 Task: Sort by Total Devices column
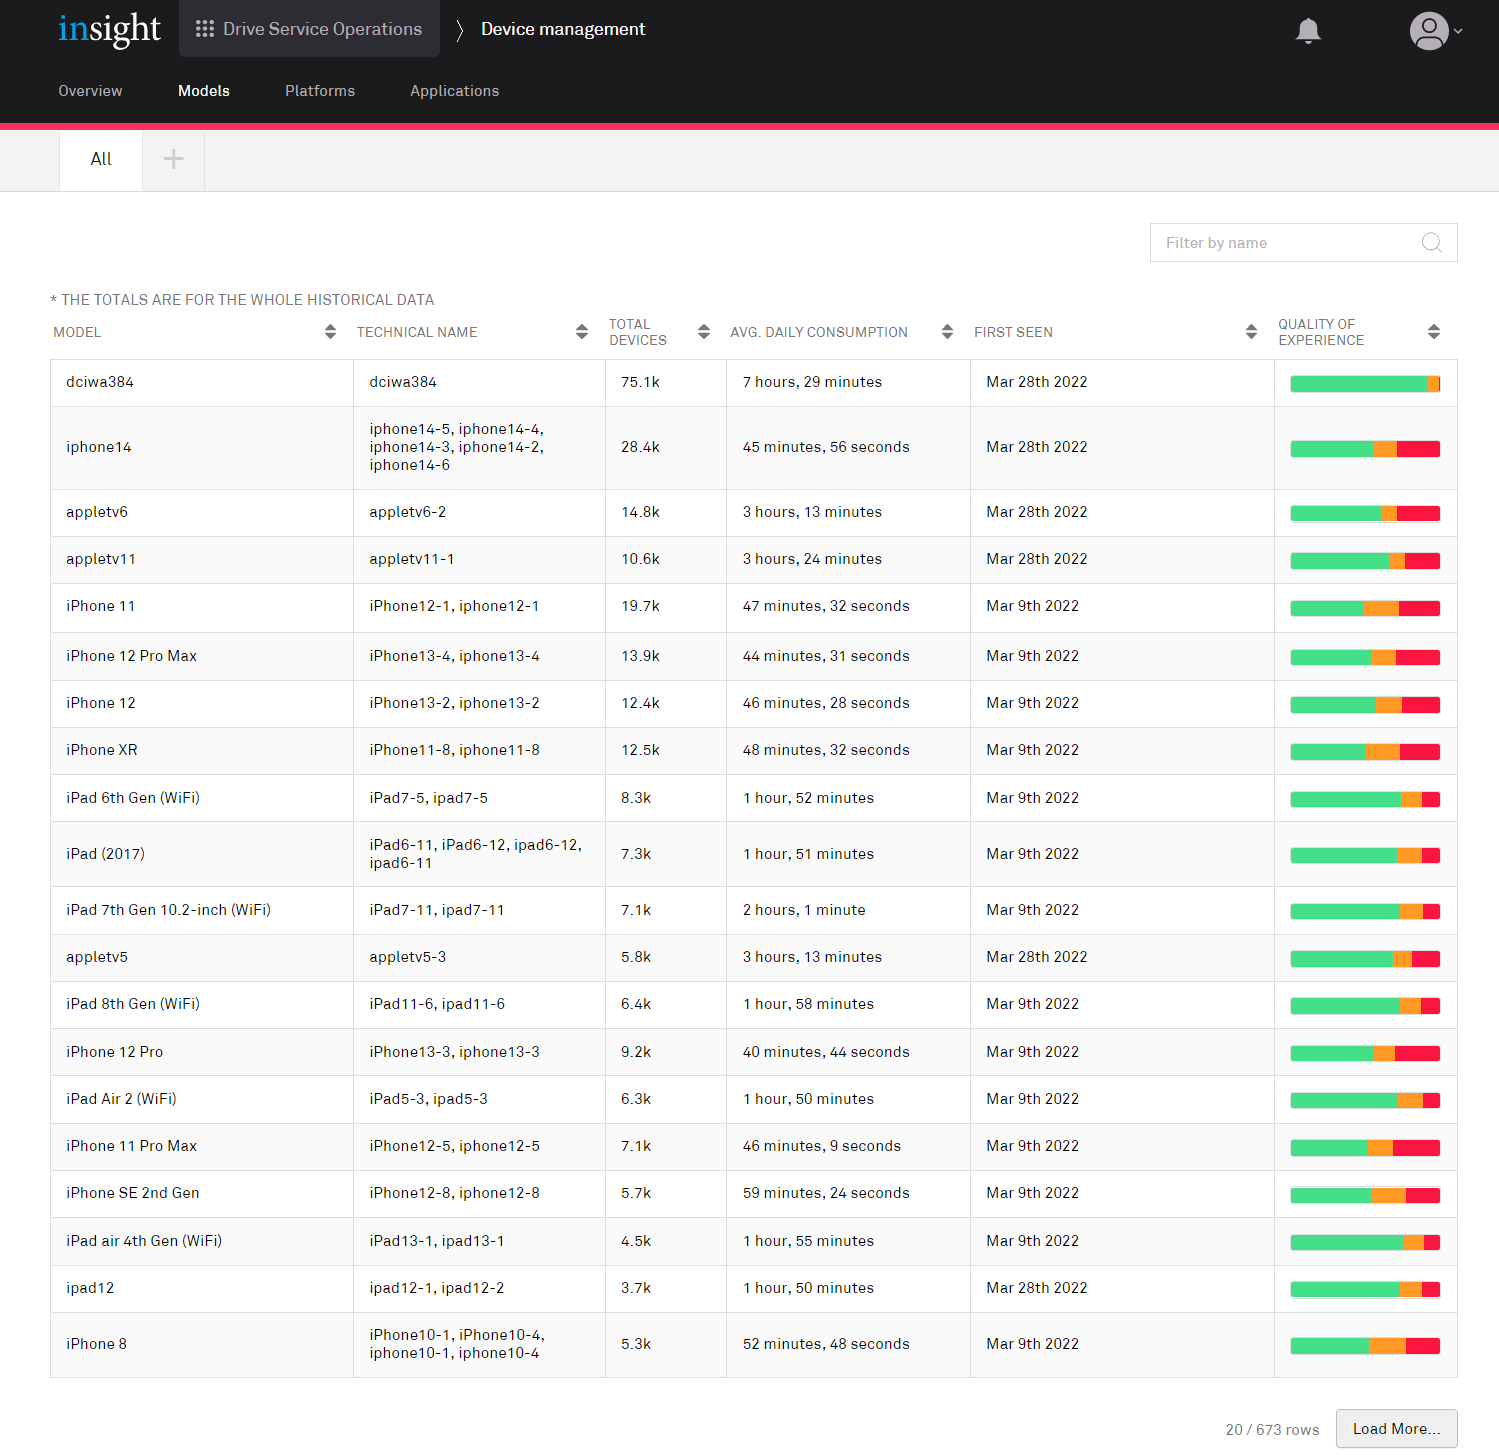point(703,332)
